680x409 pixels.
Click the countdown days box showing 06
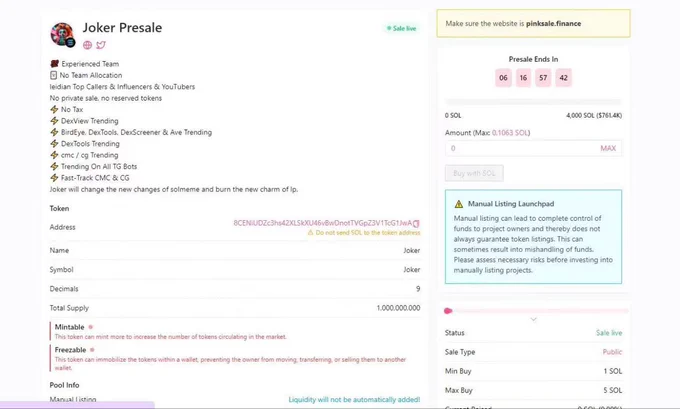503,78
